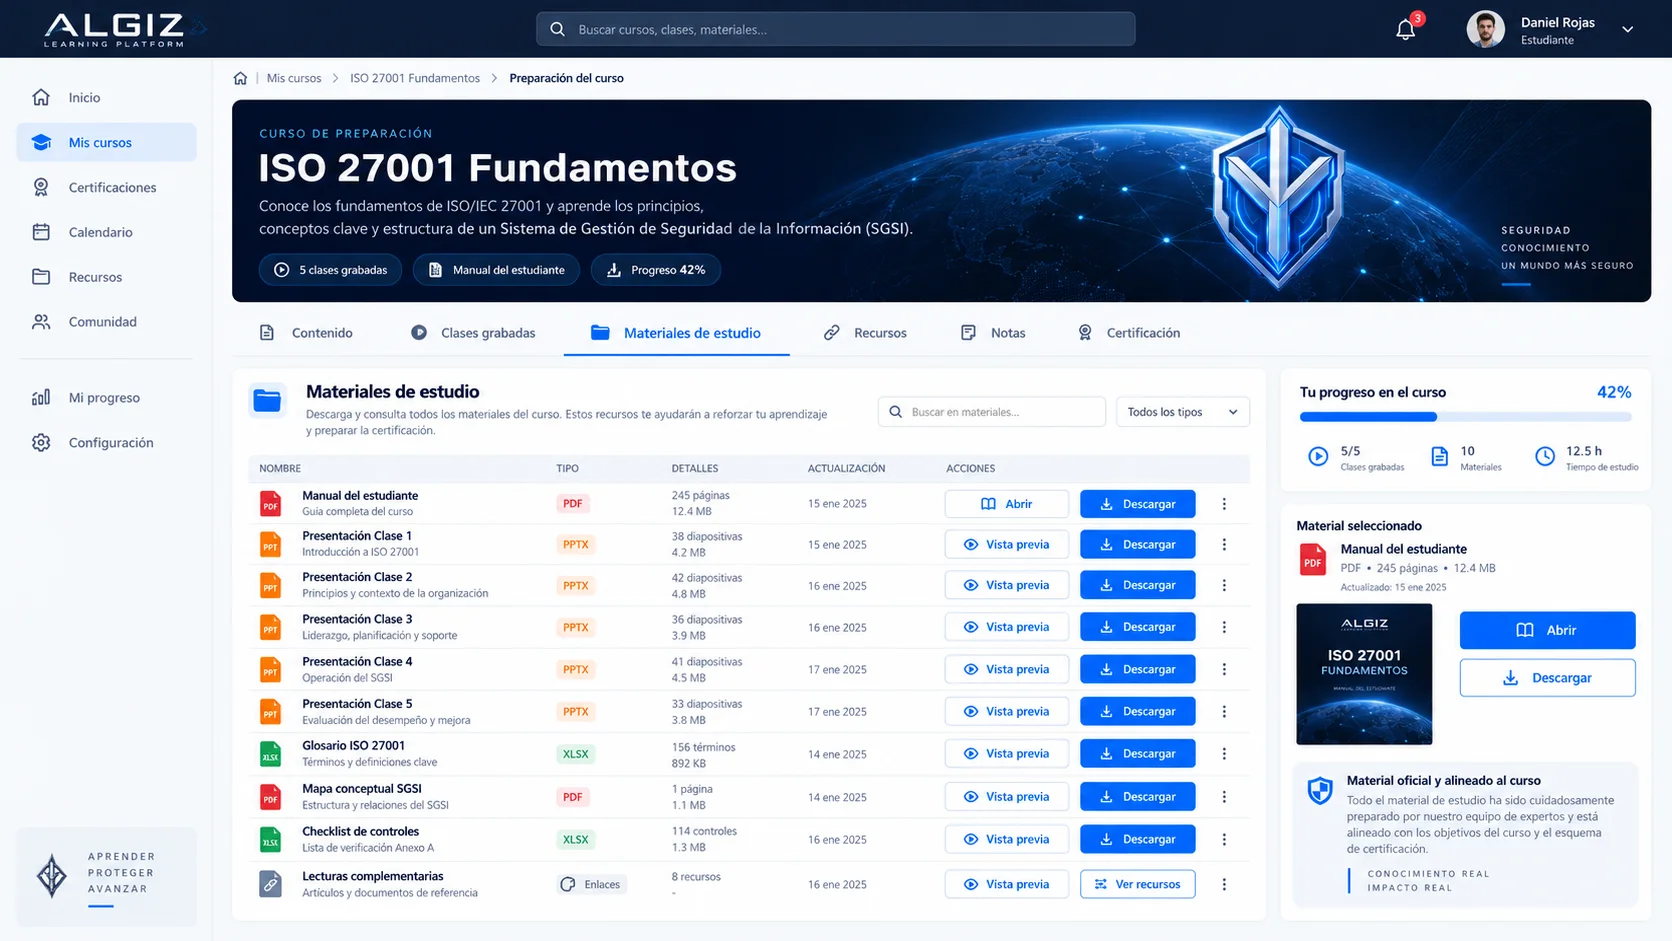Switch to the Recursos tab

[x=865, y=333]
